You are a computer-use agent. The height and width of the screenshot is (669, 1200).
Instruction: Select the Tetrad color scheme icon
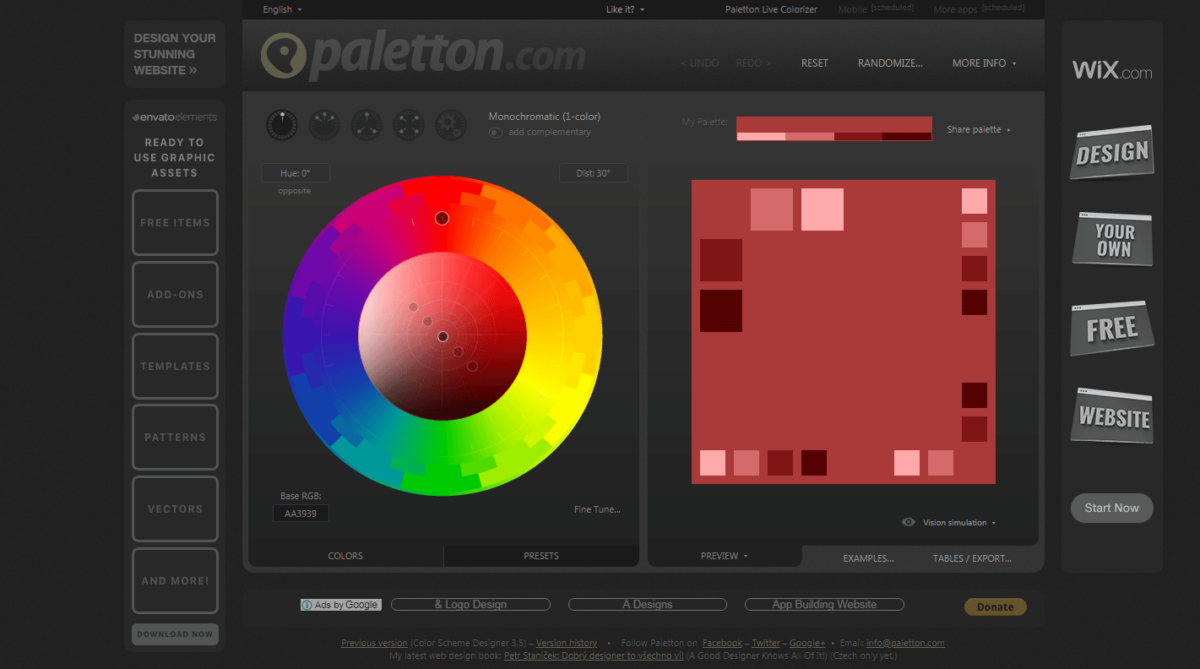[x=408, y=124]
